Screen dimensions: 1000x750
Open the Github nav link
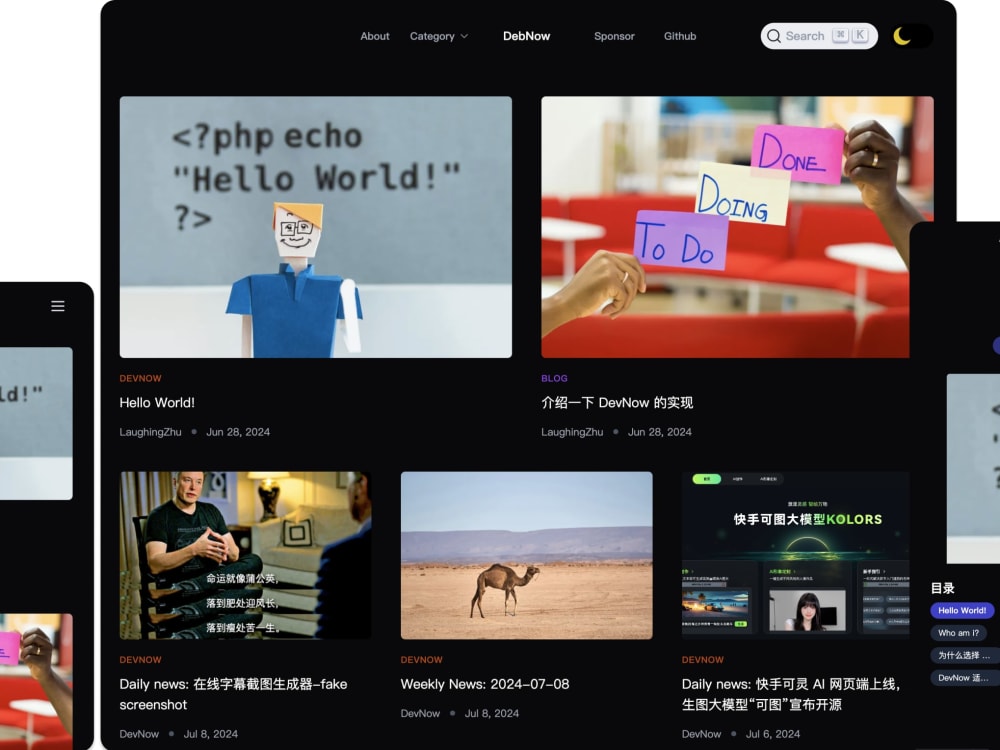pyautogui.click(x=680, y=36)
